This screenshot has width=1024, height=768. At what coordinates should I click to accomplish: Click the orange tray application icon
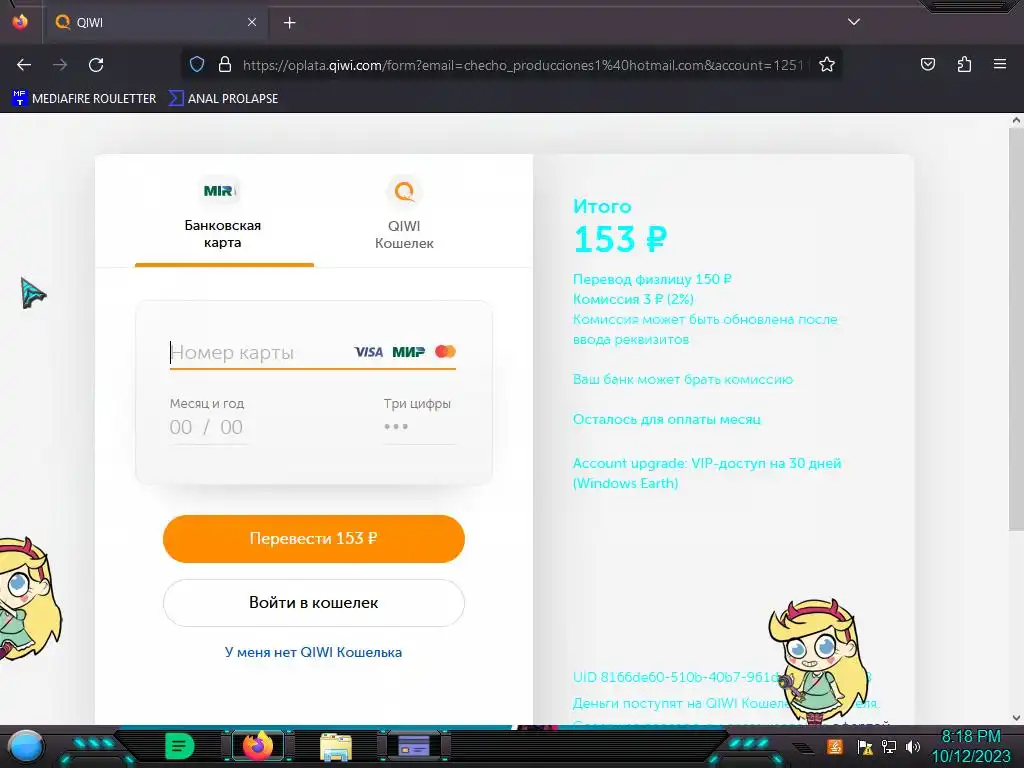pos(835,746)
